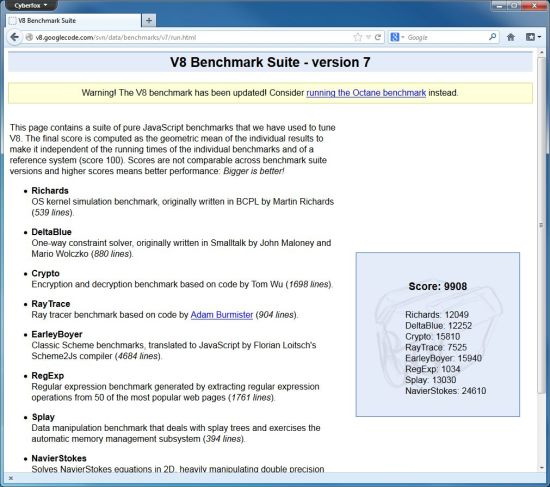
Task: Click the NavierStokes benchmark heading
Action: click(59, 458)
